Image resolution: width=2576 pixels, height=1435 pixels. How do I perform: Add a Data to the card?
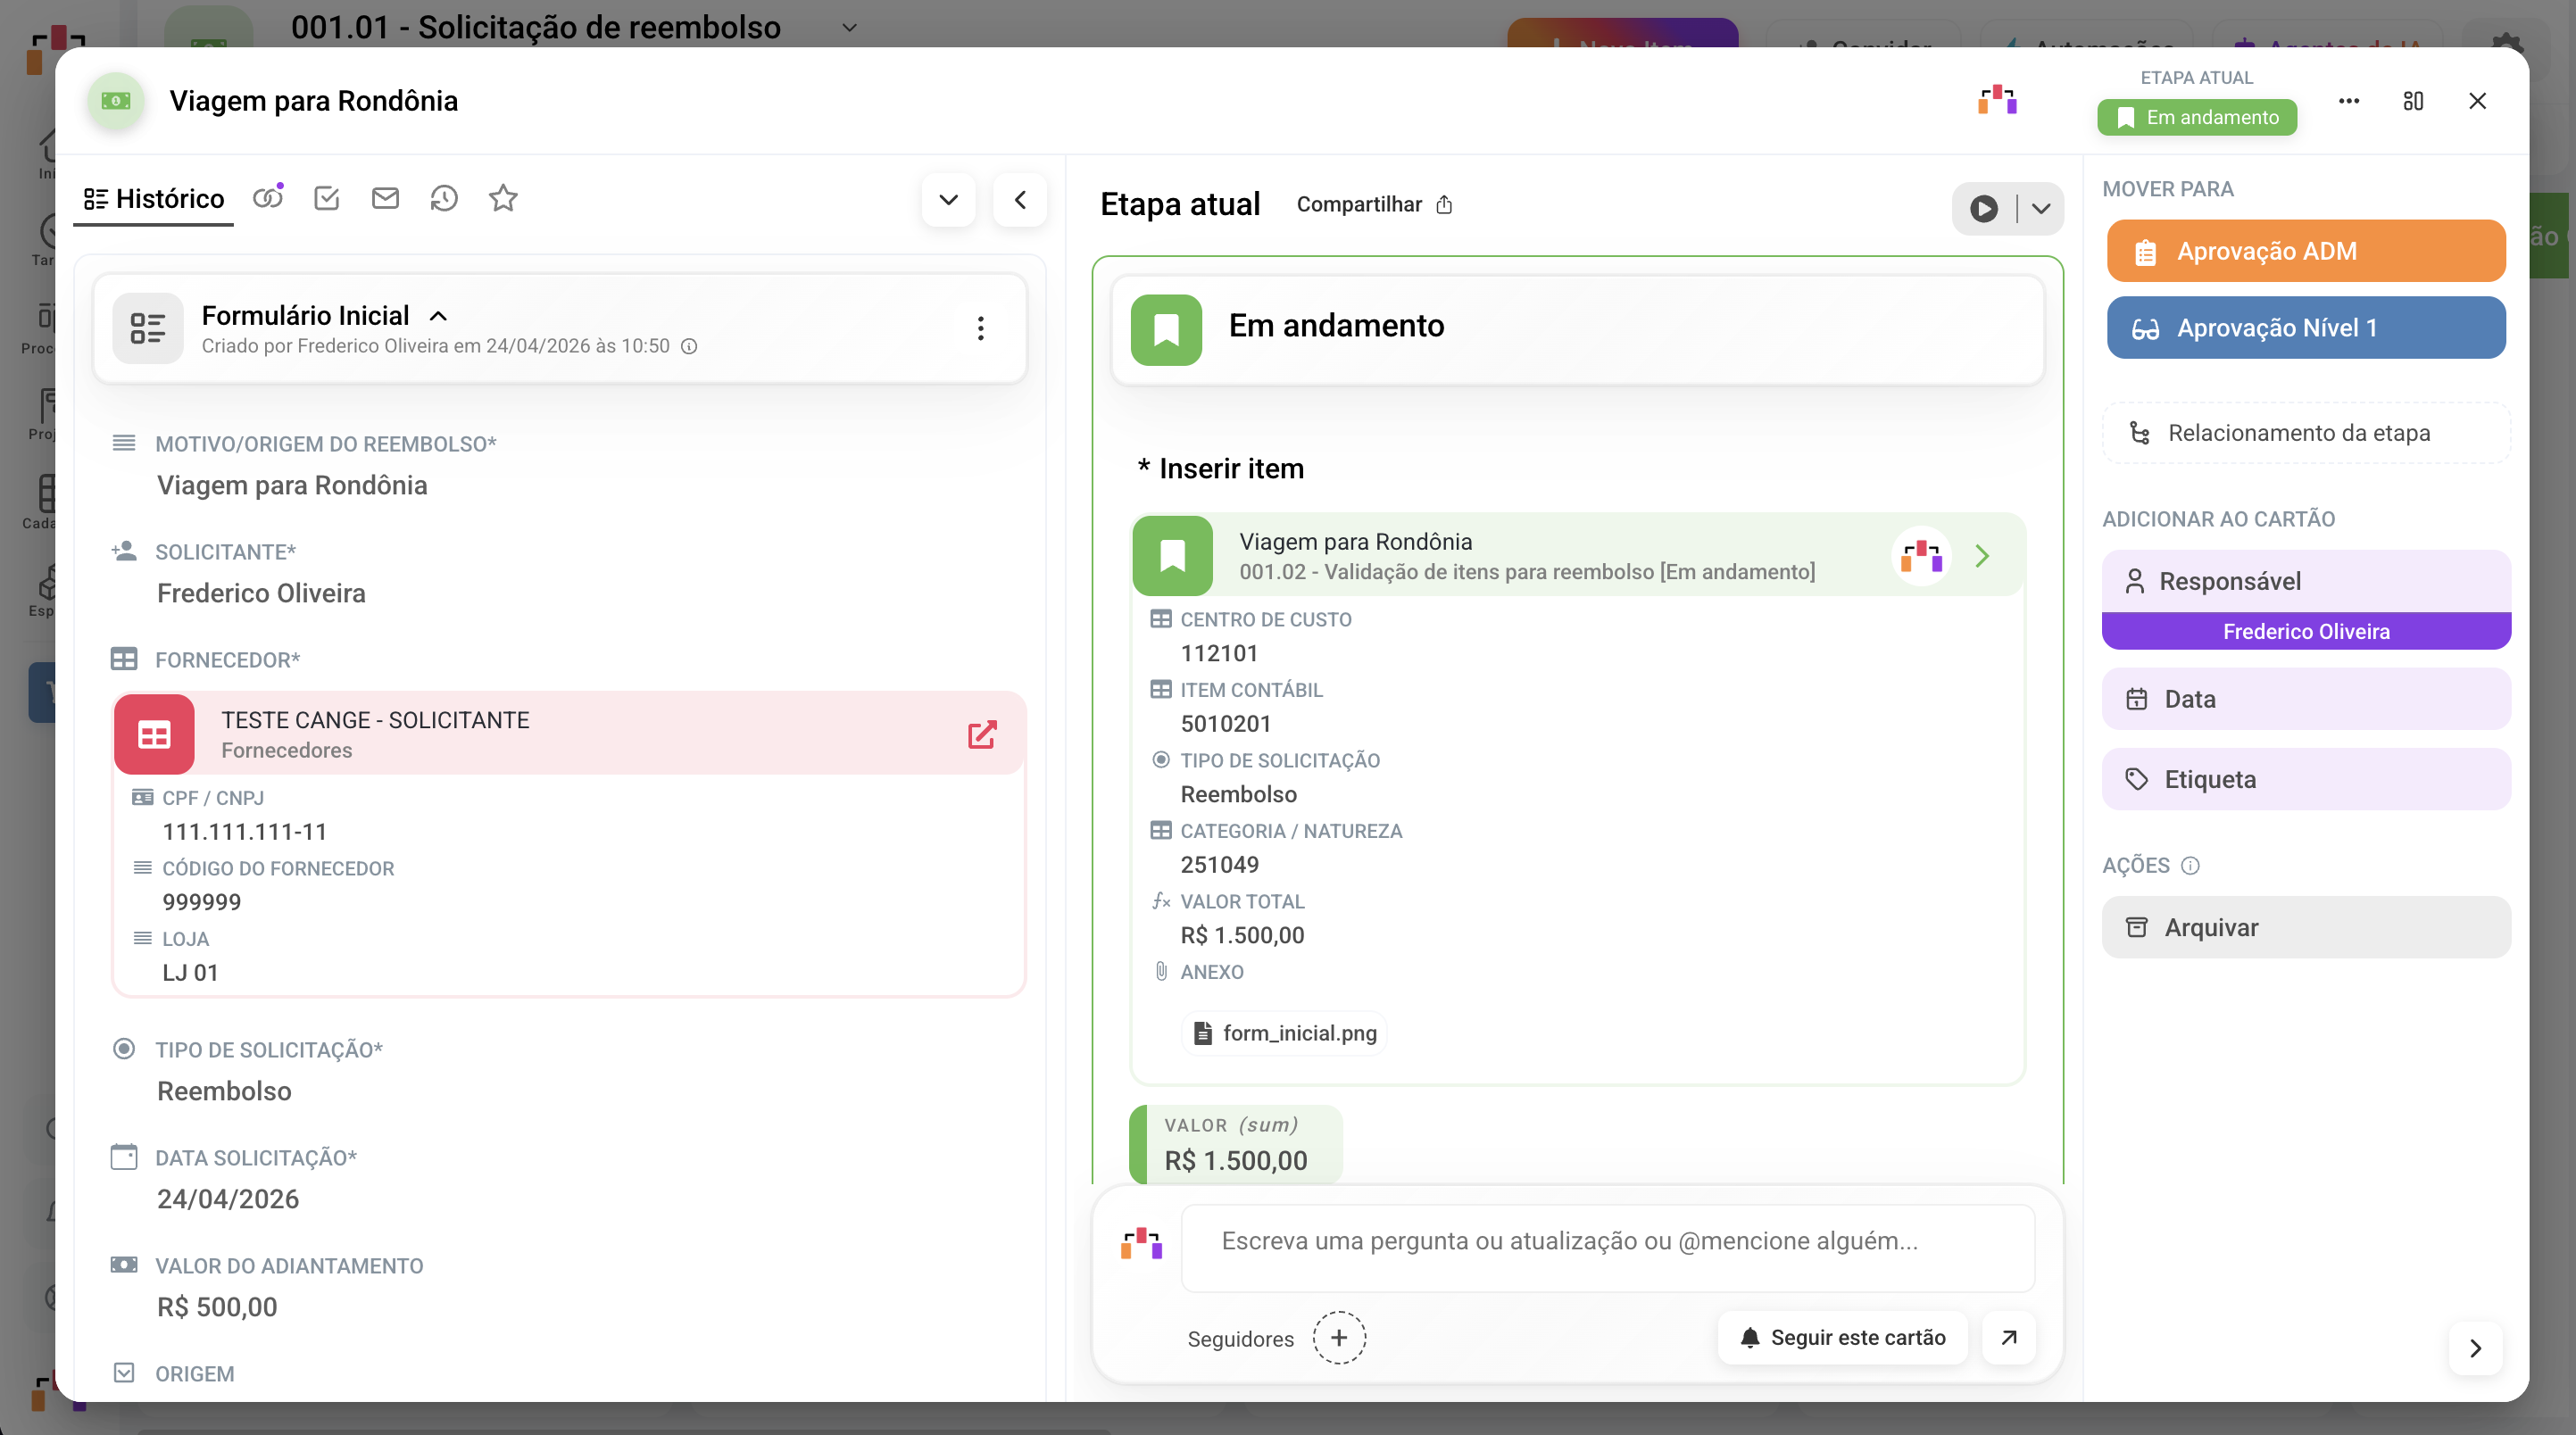2306,699
